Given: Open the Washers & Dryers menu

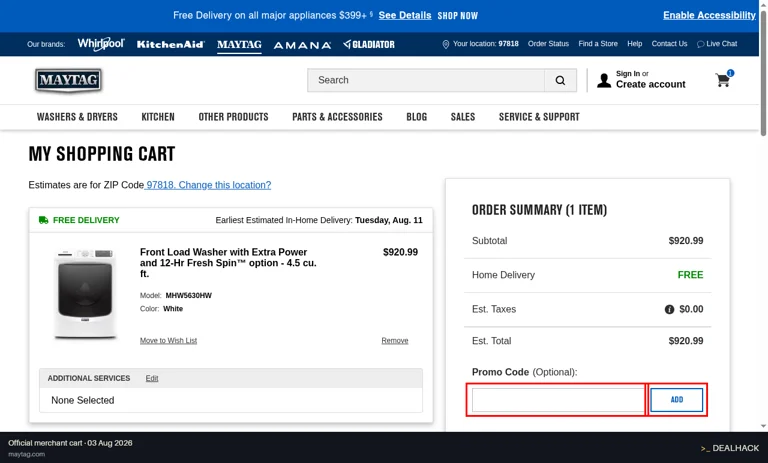Looking at the screenshot, I should point(77,117).
